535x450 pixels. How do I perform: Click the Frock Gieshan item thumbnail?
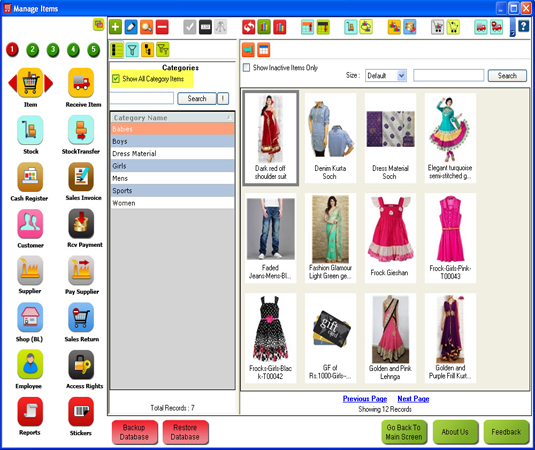tap(390, 238)
